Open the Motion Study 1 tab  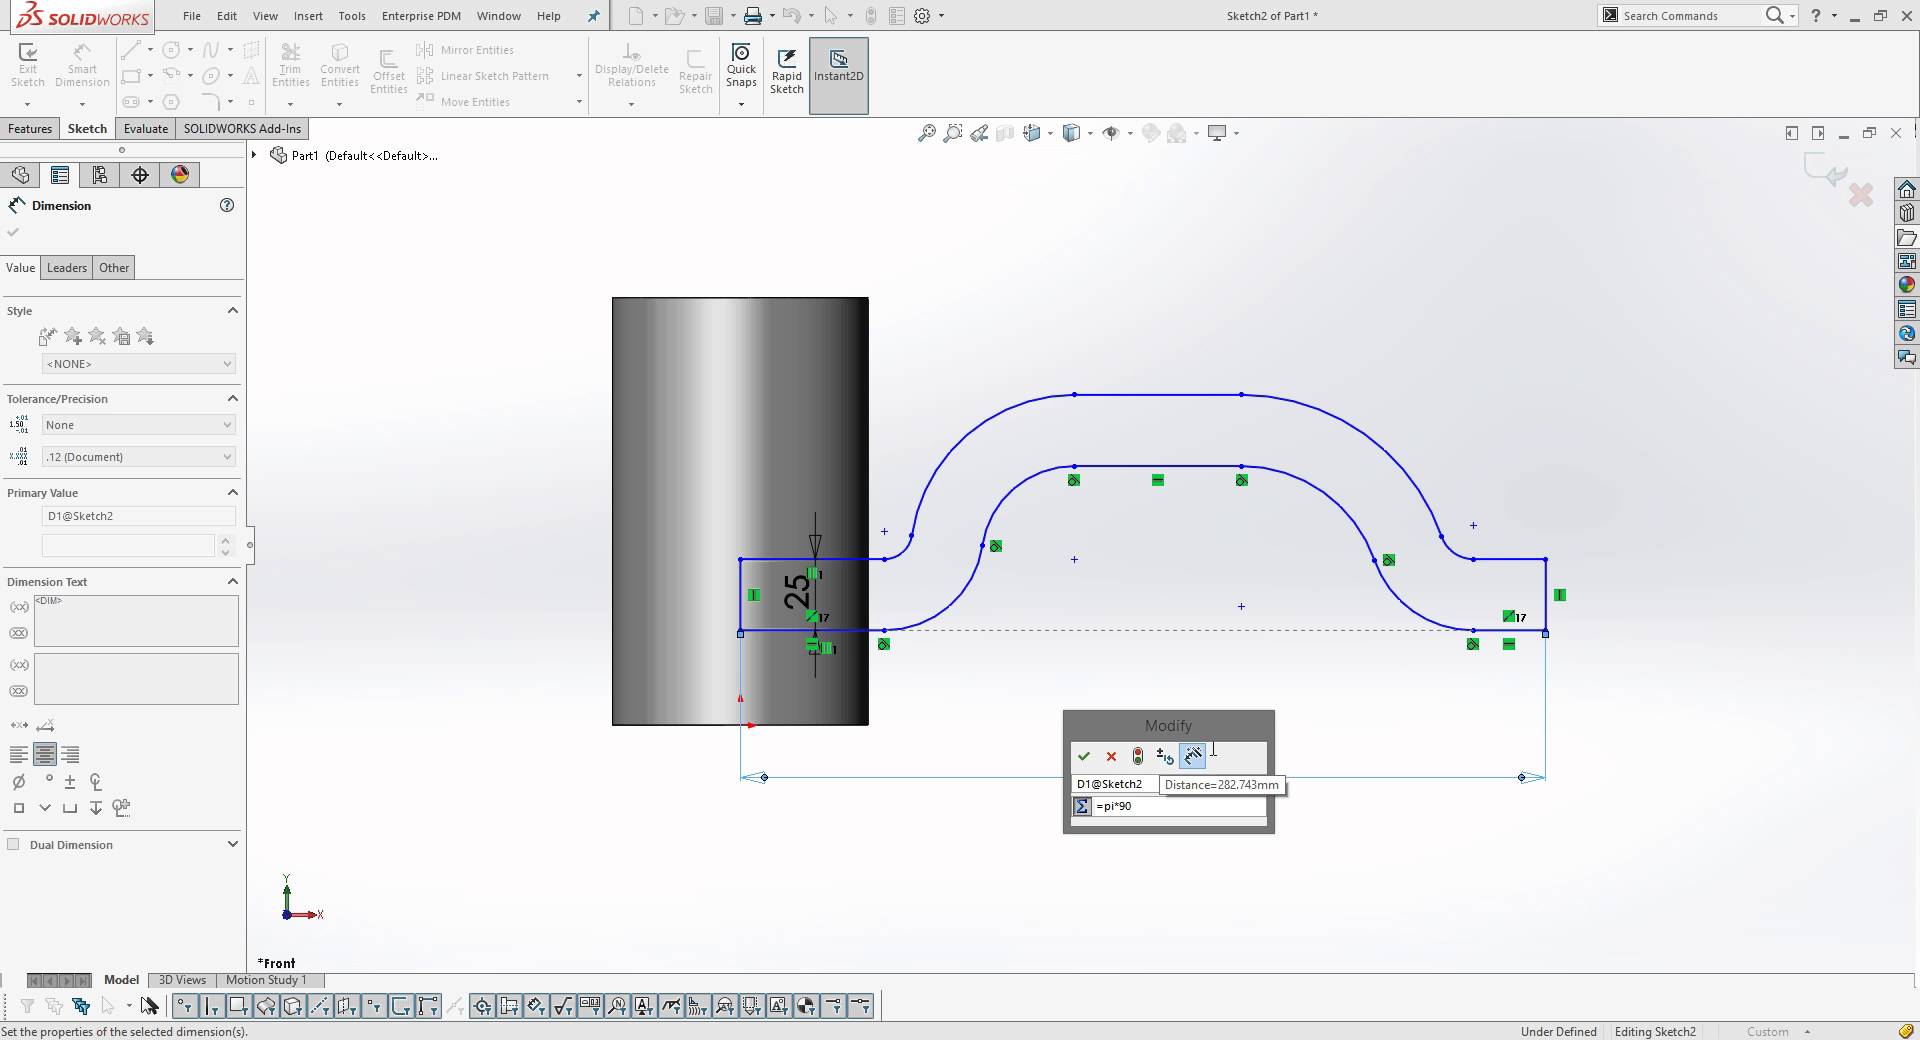coord(267,980)
